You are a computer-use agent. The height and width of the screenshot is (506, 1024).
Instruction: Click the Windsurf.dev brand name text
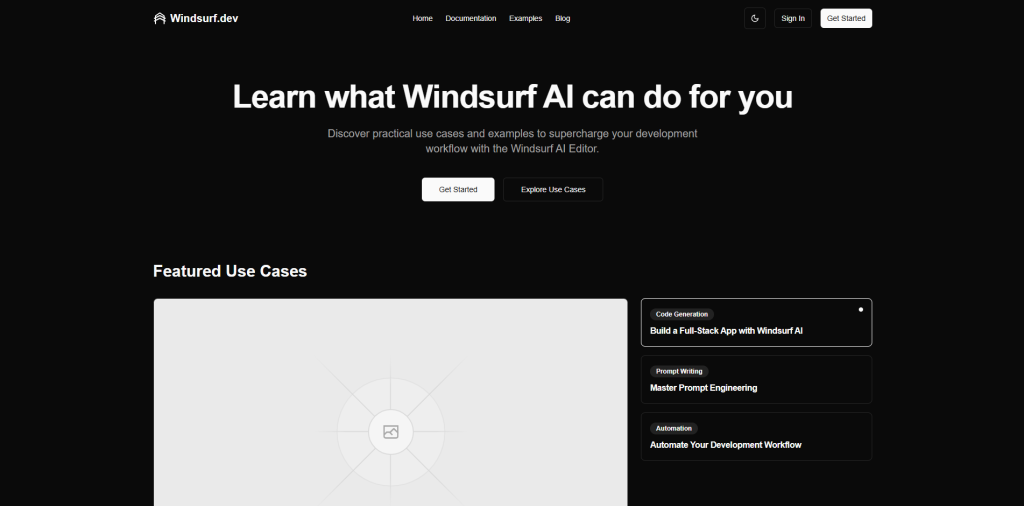pyautogui.click(x=204, y=18)
